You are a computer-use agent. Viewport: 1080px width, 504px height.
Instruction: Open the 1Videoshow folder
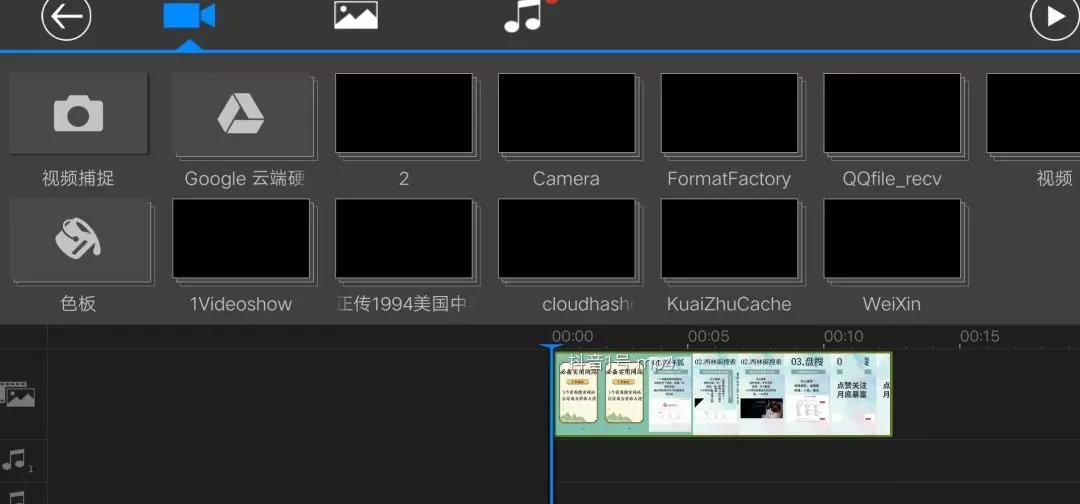coord(241,239)
